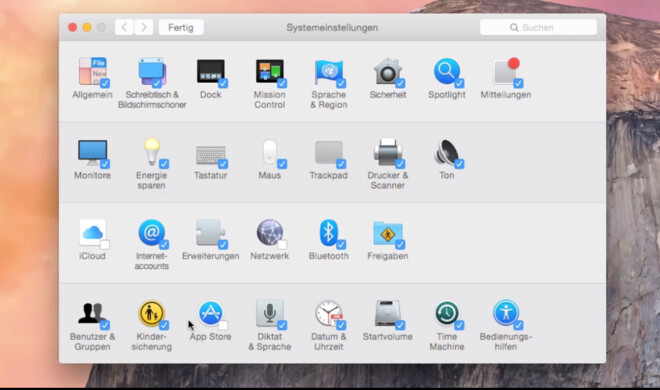Open the Ton speaker icon
This screenshot has width=660, height=390.
click(447, 152)
